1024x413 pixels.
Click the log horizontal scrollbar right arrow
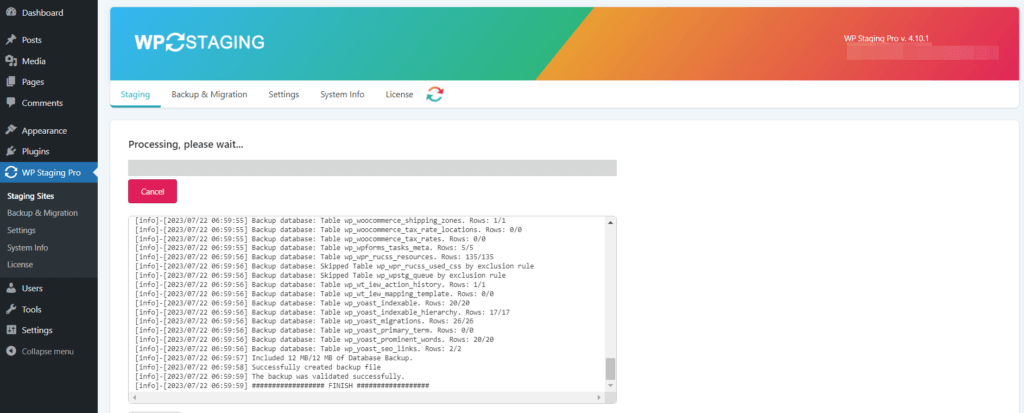pos(599,397)
